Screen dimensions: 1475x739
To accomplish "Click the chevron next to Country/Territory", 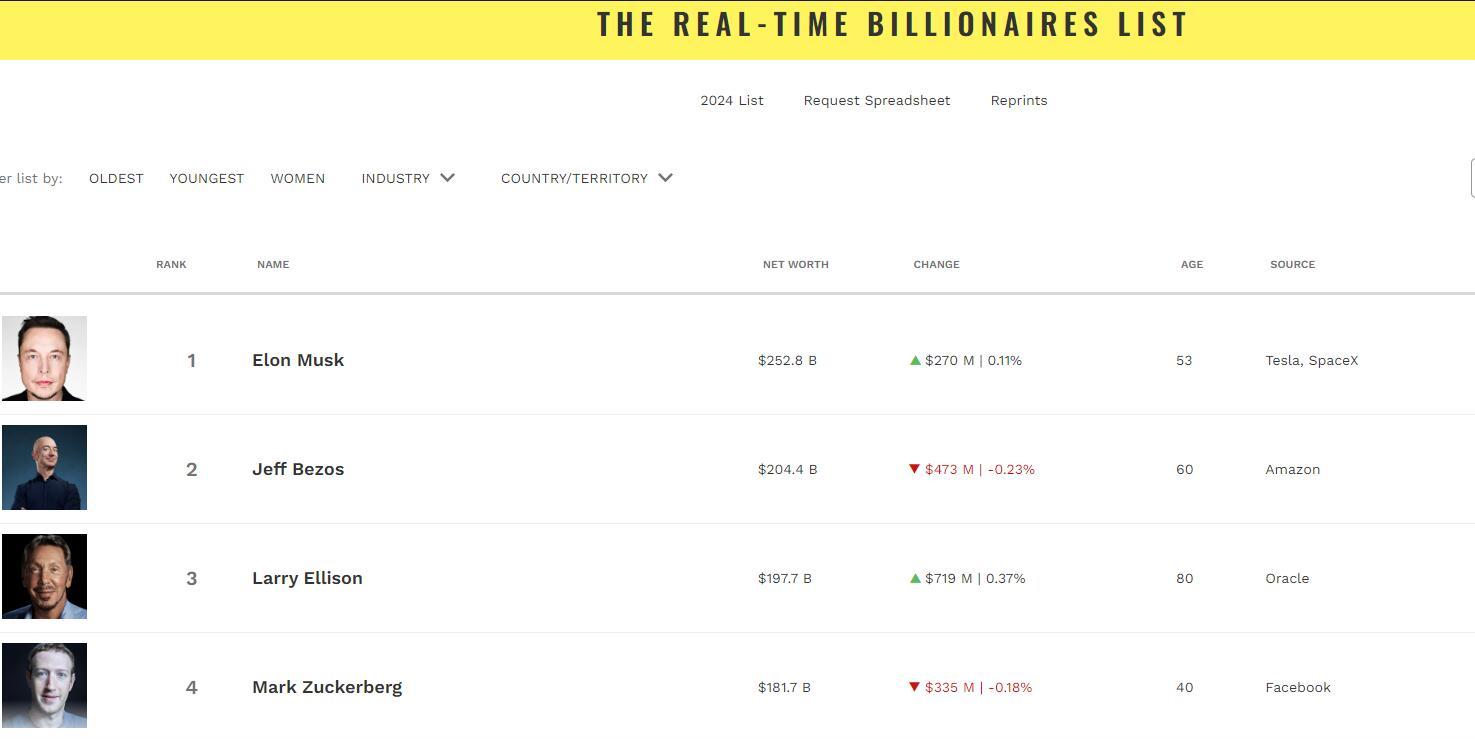I will (x=666, y=178).
